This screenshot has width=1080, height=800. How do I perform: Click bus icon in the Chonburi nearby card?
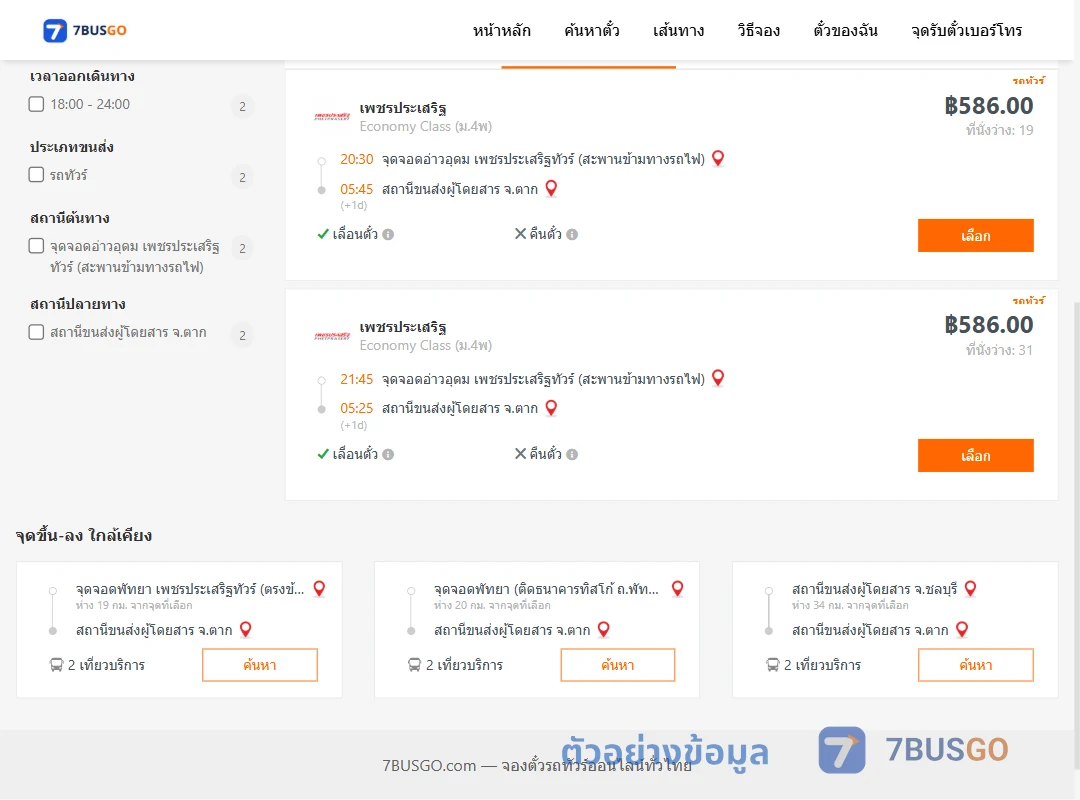pyautogui.click(x=772, y=665)
